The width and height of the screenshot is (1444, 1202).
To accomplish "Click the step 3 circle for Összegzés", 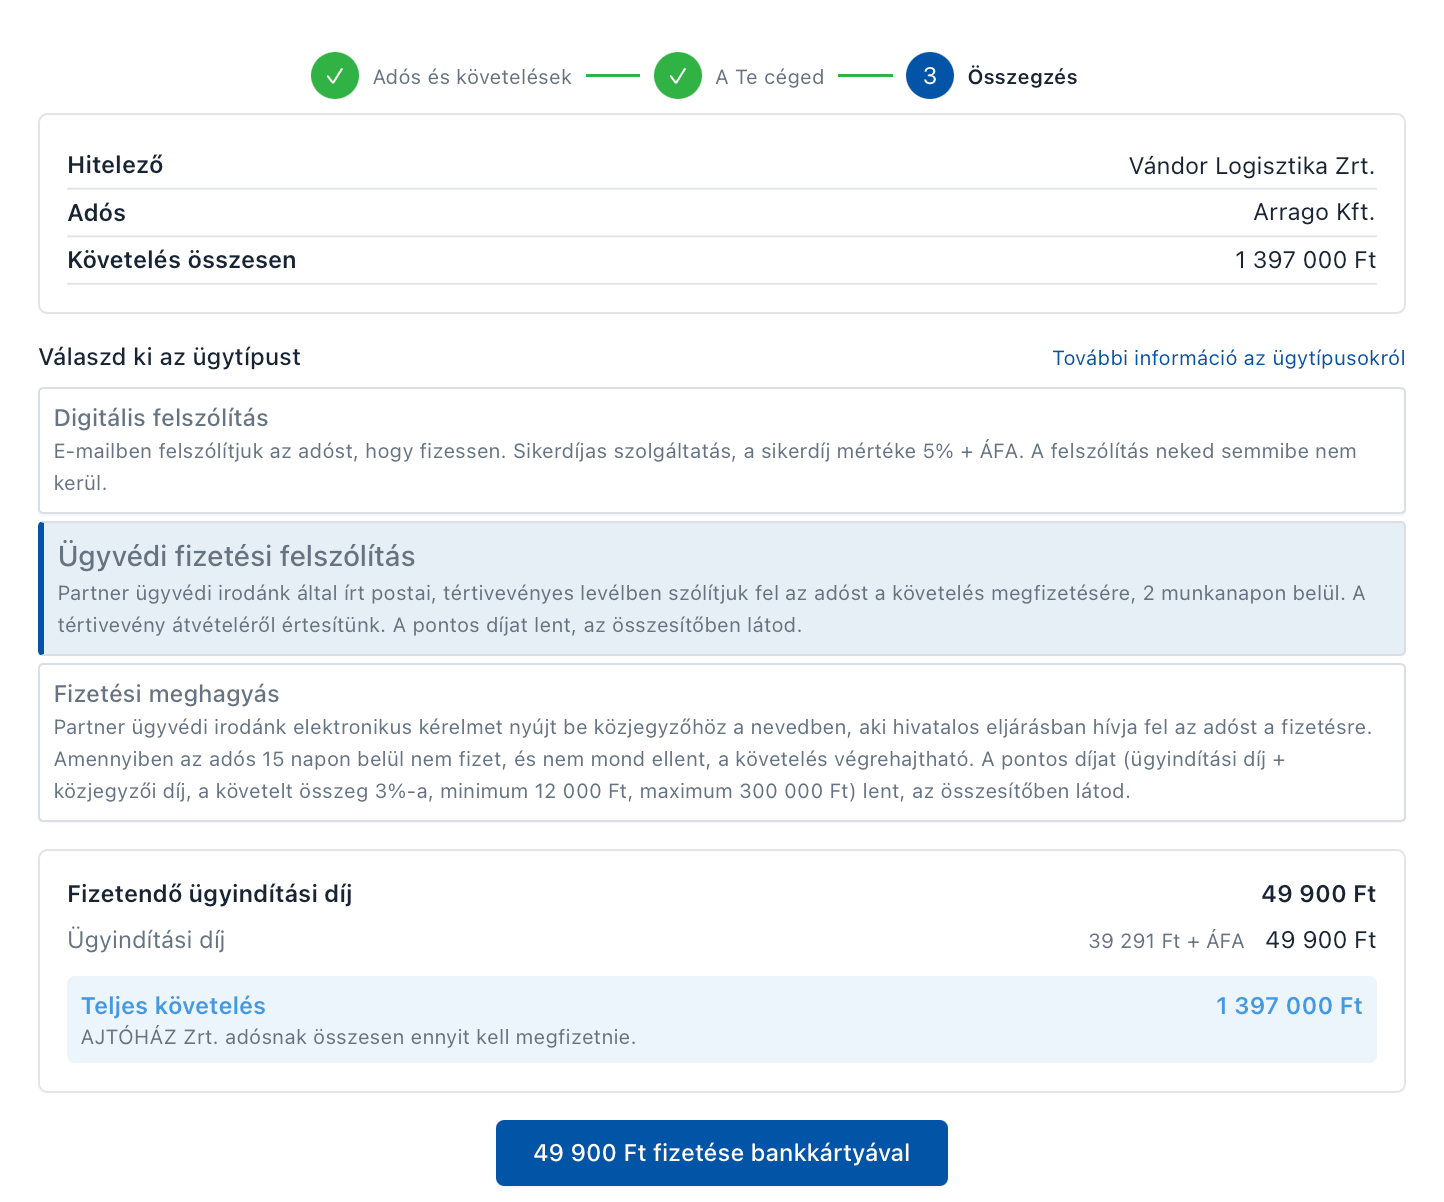I will click(930, 76).
